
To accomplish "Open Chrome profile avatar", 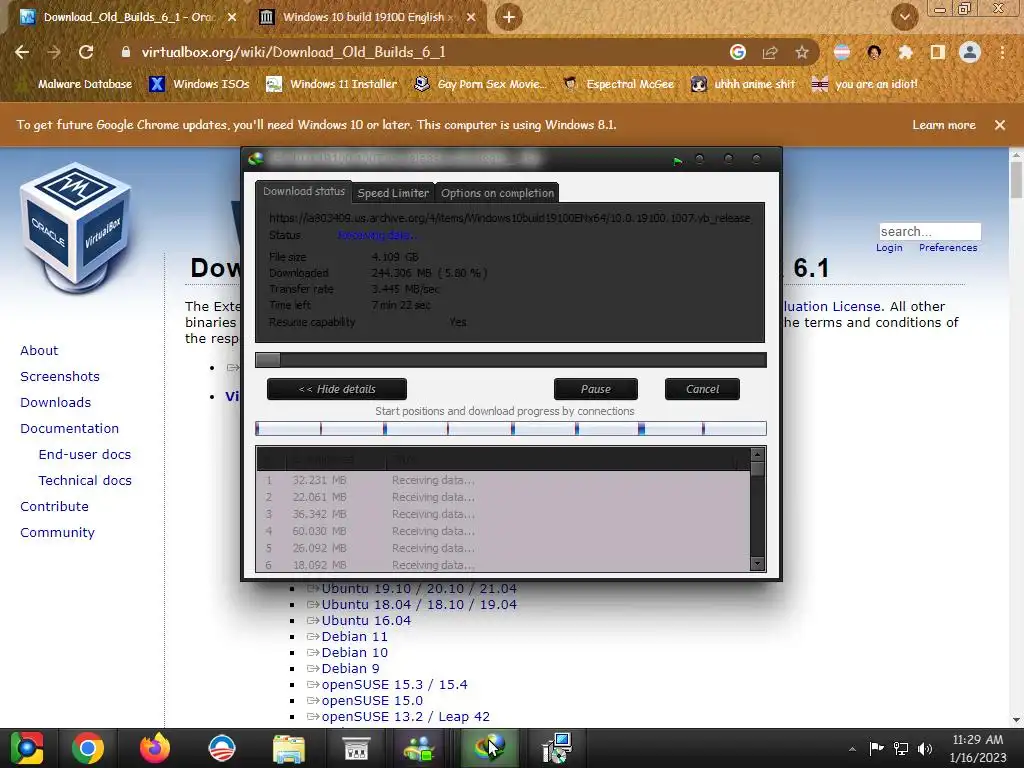I will [x=970, y=52].
